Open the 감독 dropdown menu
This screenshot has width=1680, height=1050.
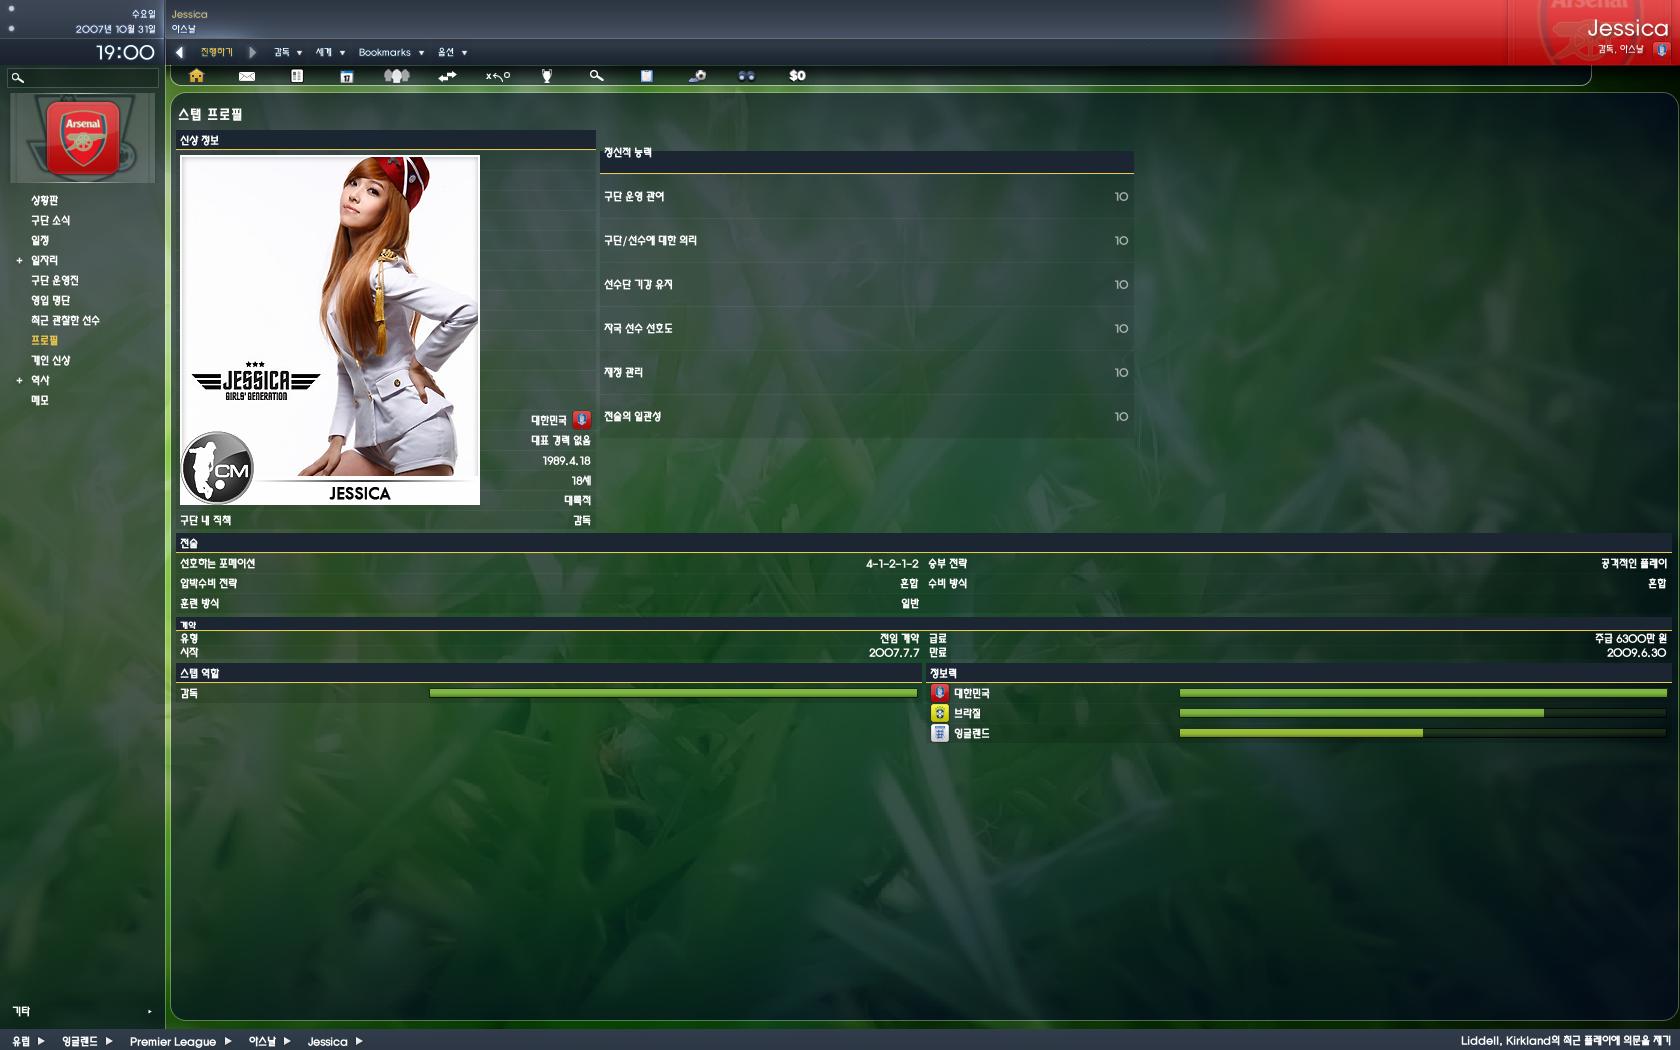click(x=287, y=52)
